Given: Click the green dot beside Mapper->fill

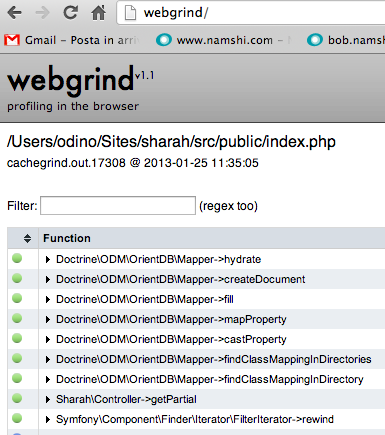Looking at the screenshot, I should [x=17, y=298].
